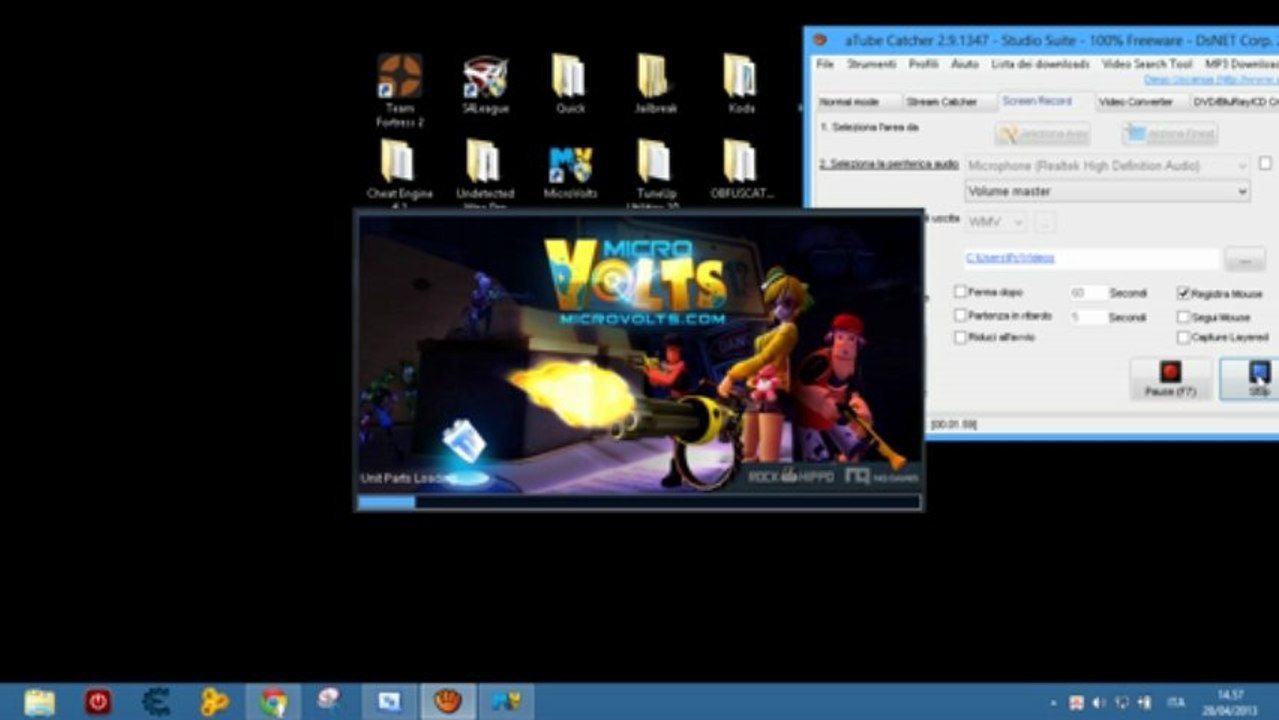Click the MicroVolts splash loading progress bar
Screen dimensions: 1279x720
639,501
